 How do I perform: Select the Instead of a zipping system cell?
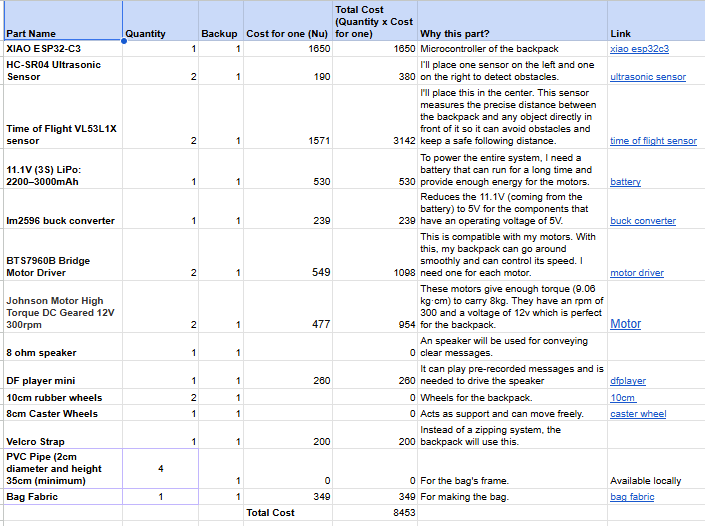coord(512,435)
